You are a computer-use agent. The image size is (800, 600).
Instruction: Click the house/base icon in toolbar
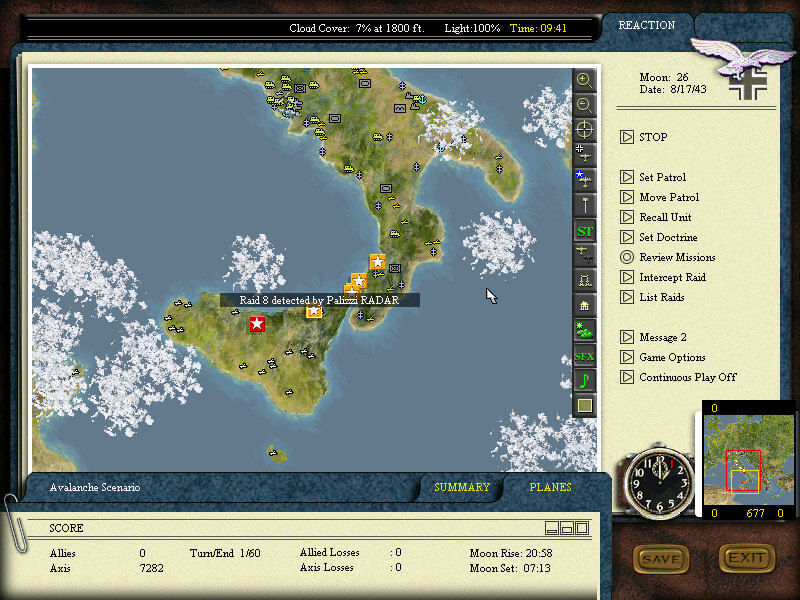click(584, 306)
